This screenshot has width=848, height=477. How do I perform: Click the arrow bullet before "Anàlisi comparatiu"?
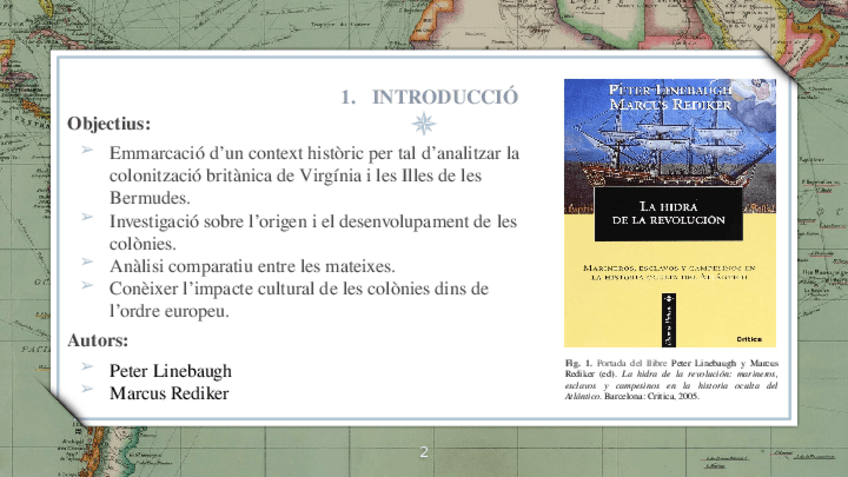pyautogui.click(x=87, y=262)
